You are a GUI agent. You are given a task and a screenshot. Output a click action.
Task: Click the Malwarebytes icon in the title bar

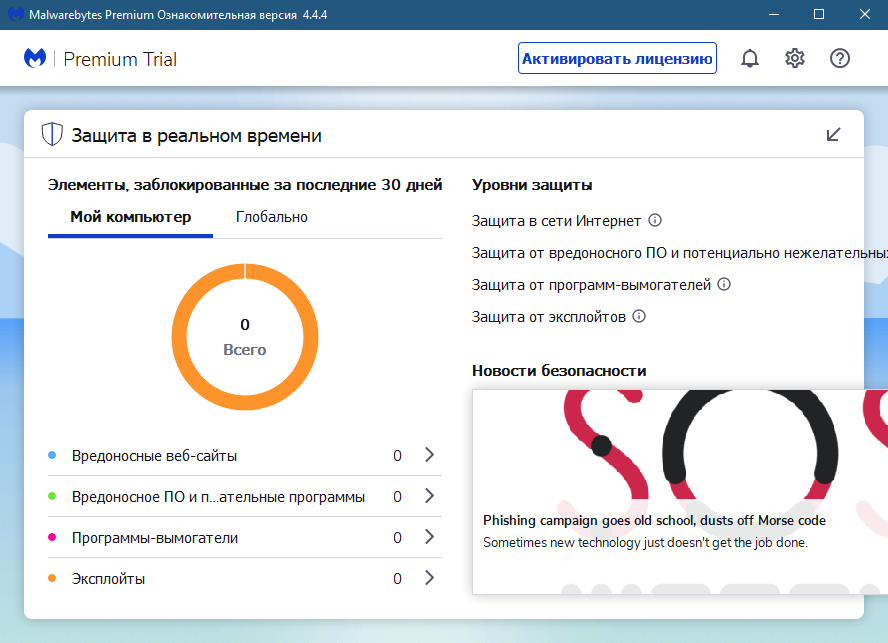pos(16,14)
